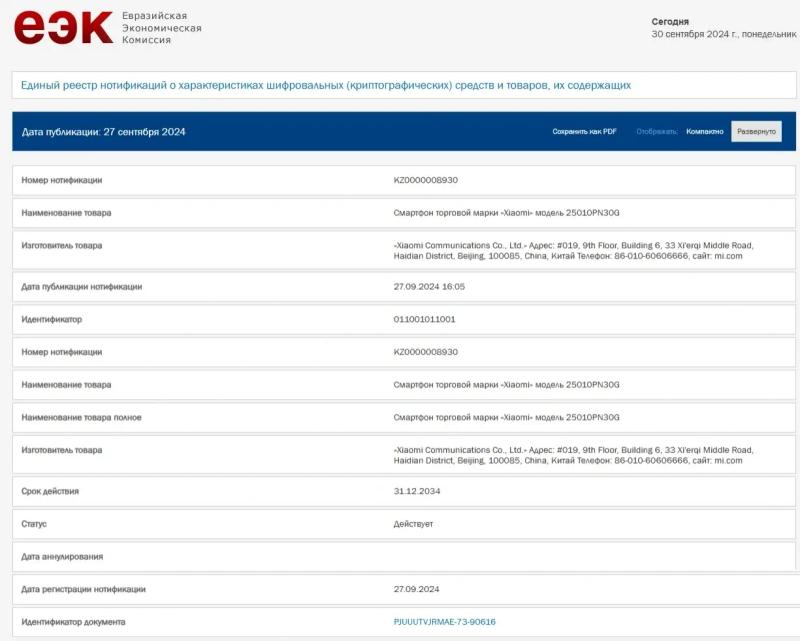Click 'Дата публикации: 27 сентября 2024' heading

[104, 132]
